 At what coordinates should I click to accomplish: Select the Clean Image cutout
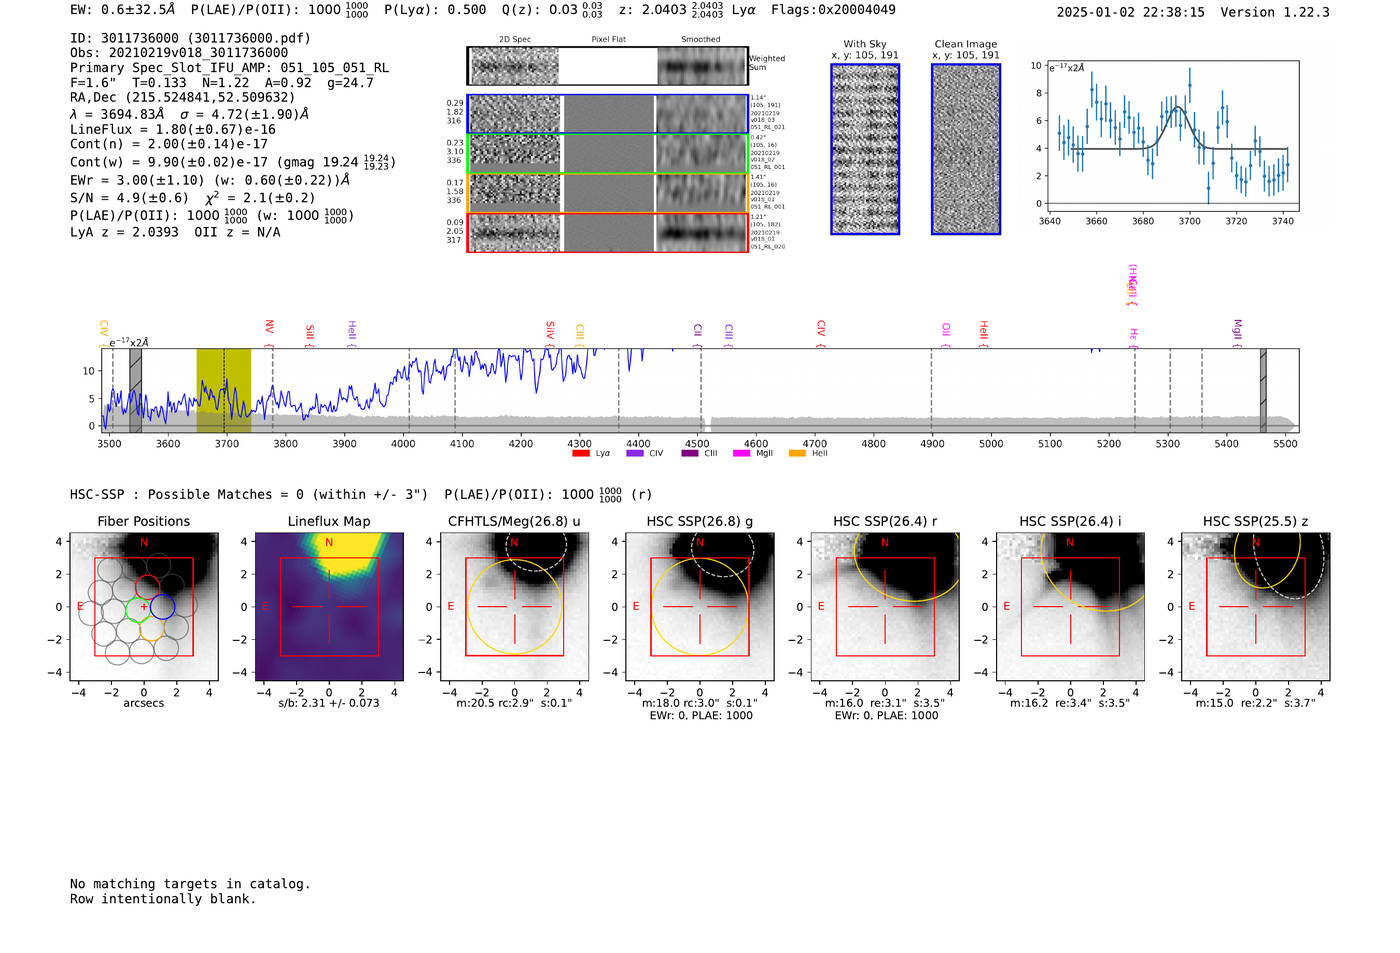pos(966,149)
